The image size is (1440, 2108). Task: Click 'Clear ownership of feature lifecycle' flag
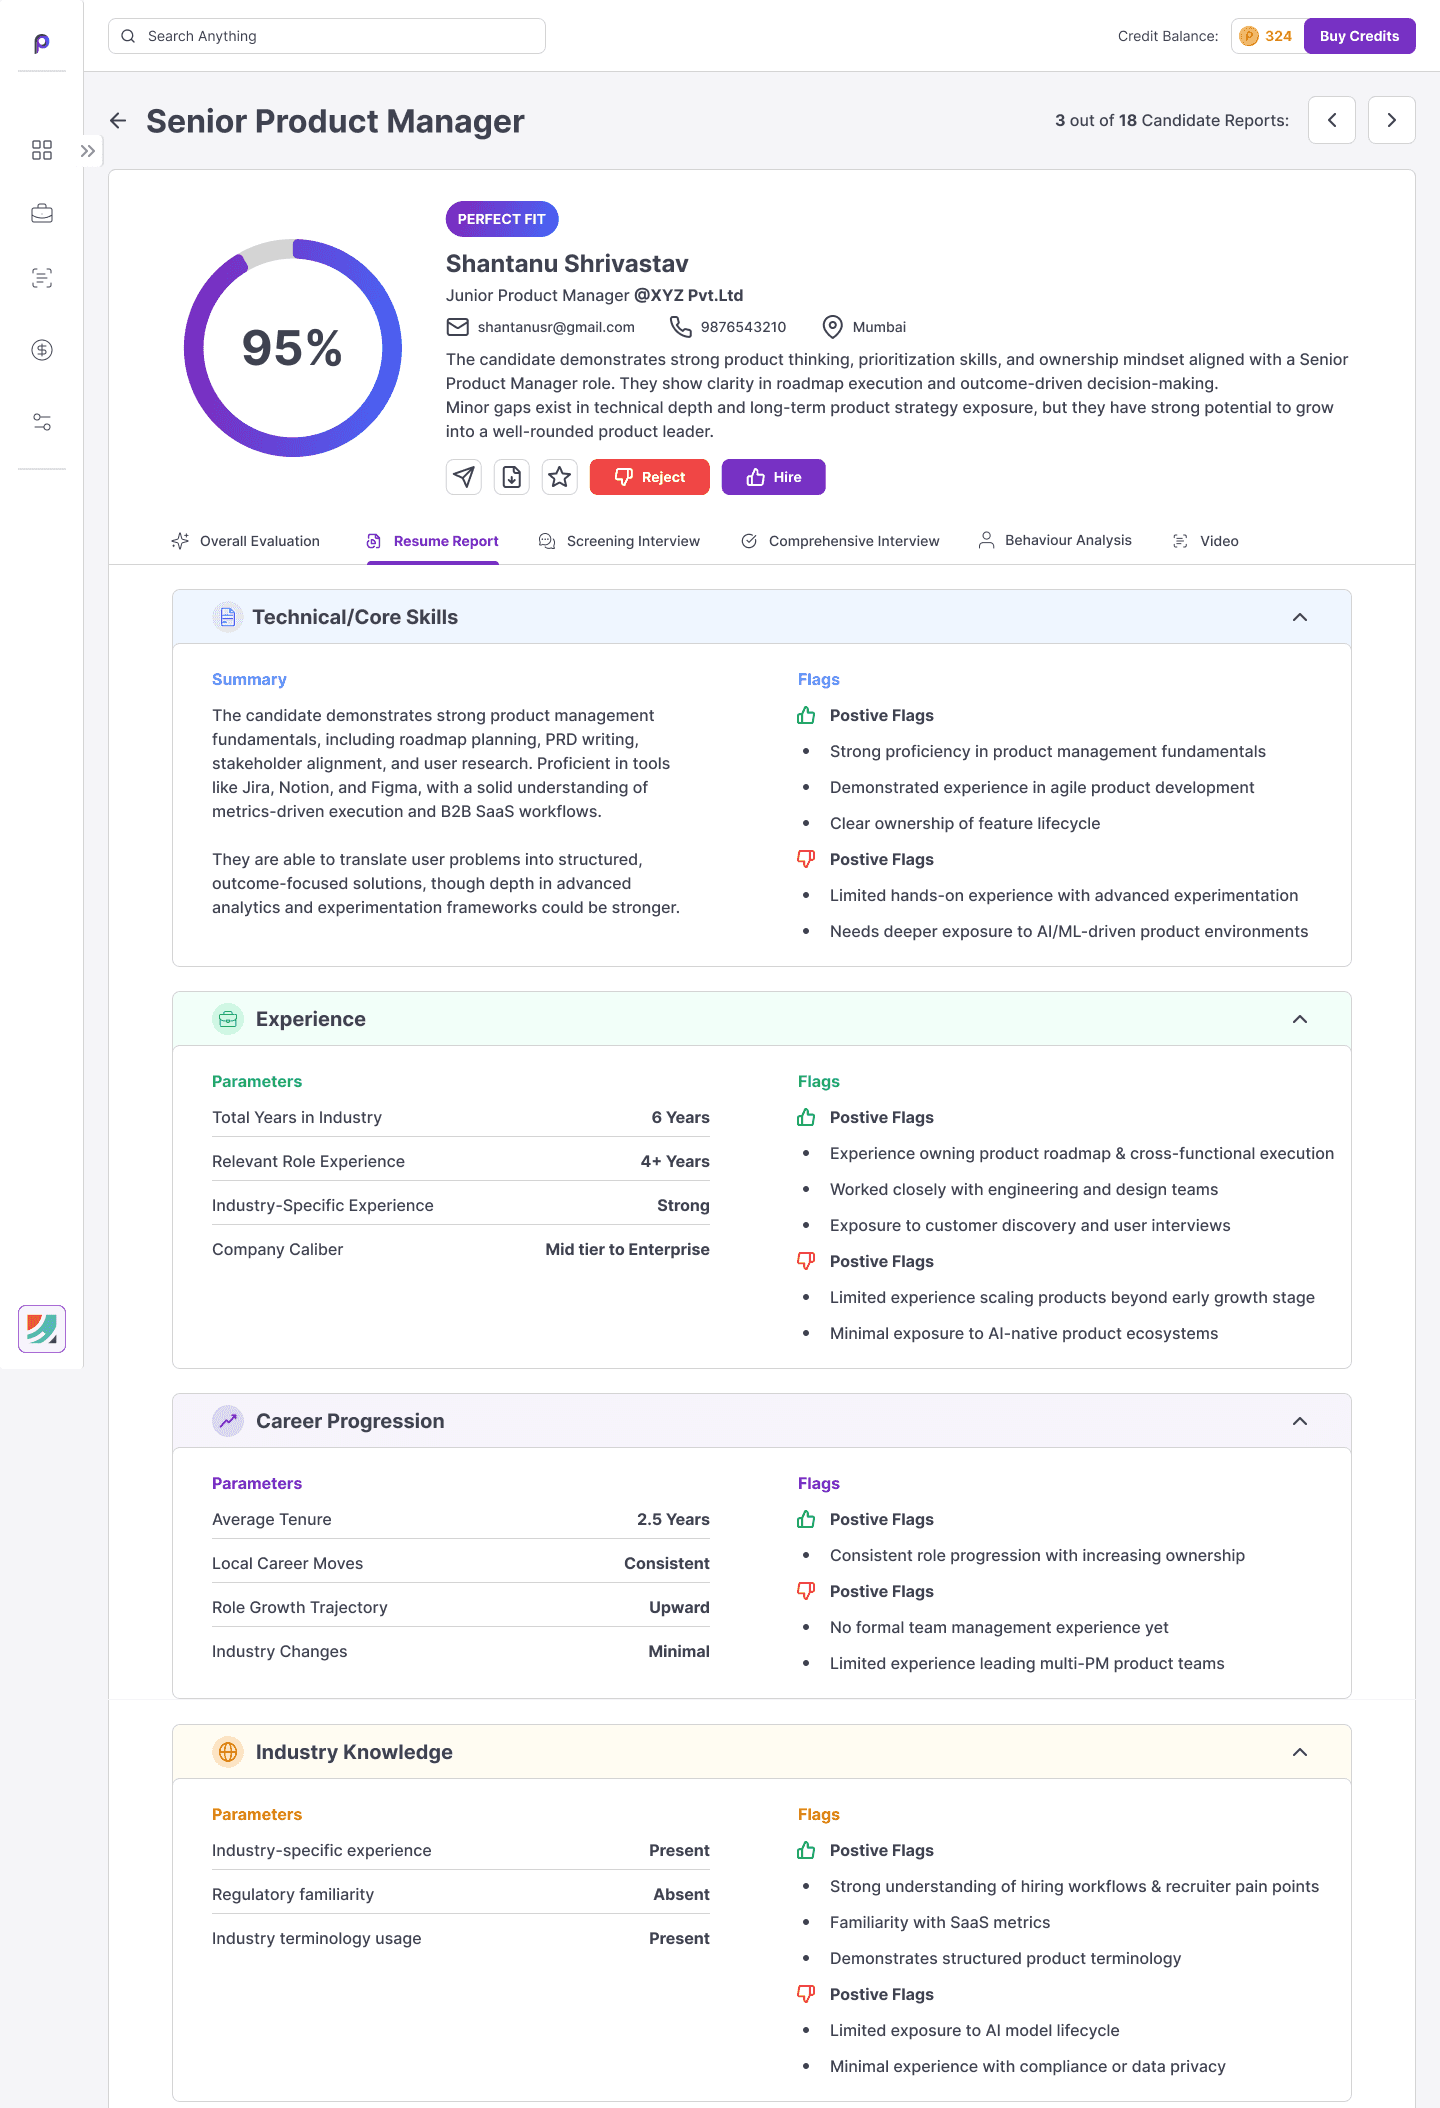965,823
